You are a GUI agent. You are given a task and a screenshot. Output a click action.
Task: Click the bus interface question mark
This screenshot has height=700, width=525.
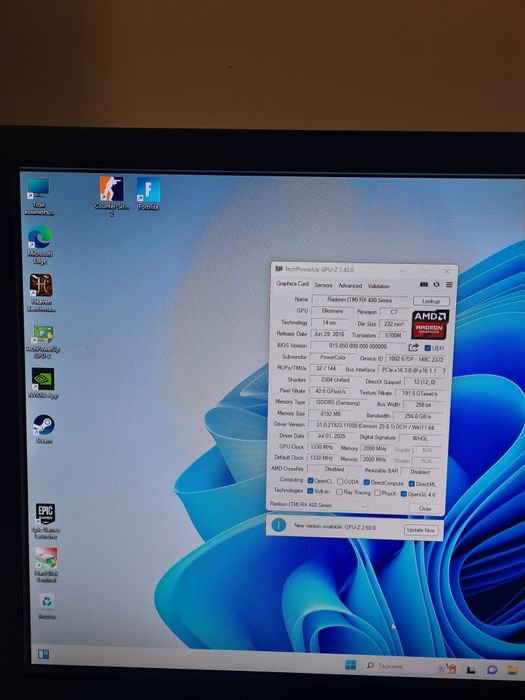(444, 371)
